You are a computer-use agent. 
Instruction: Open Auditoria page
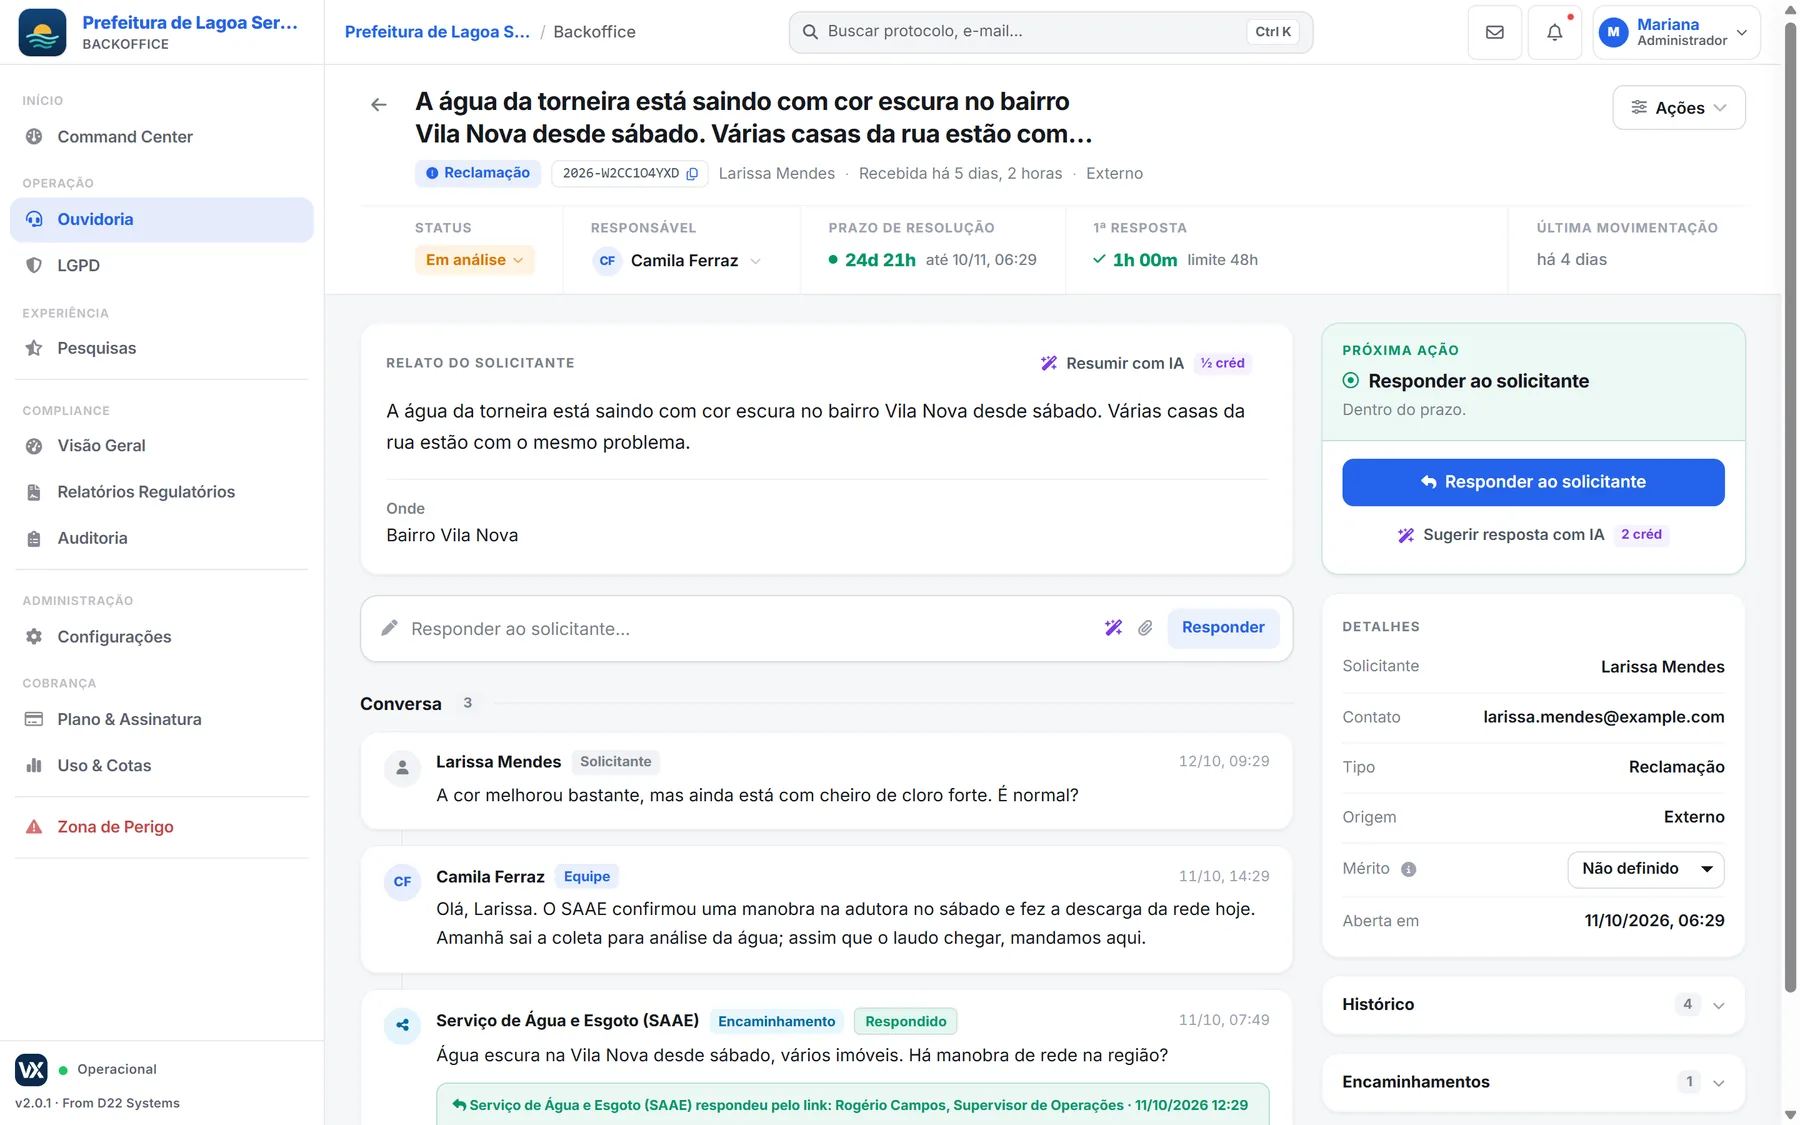pos(162,538)
